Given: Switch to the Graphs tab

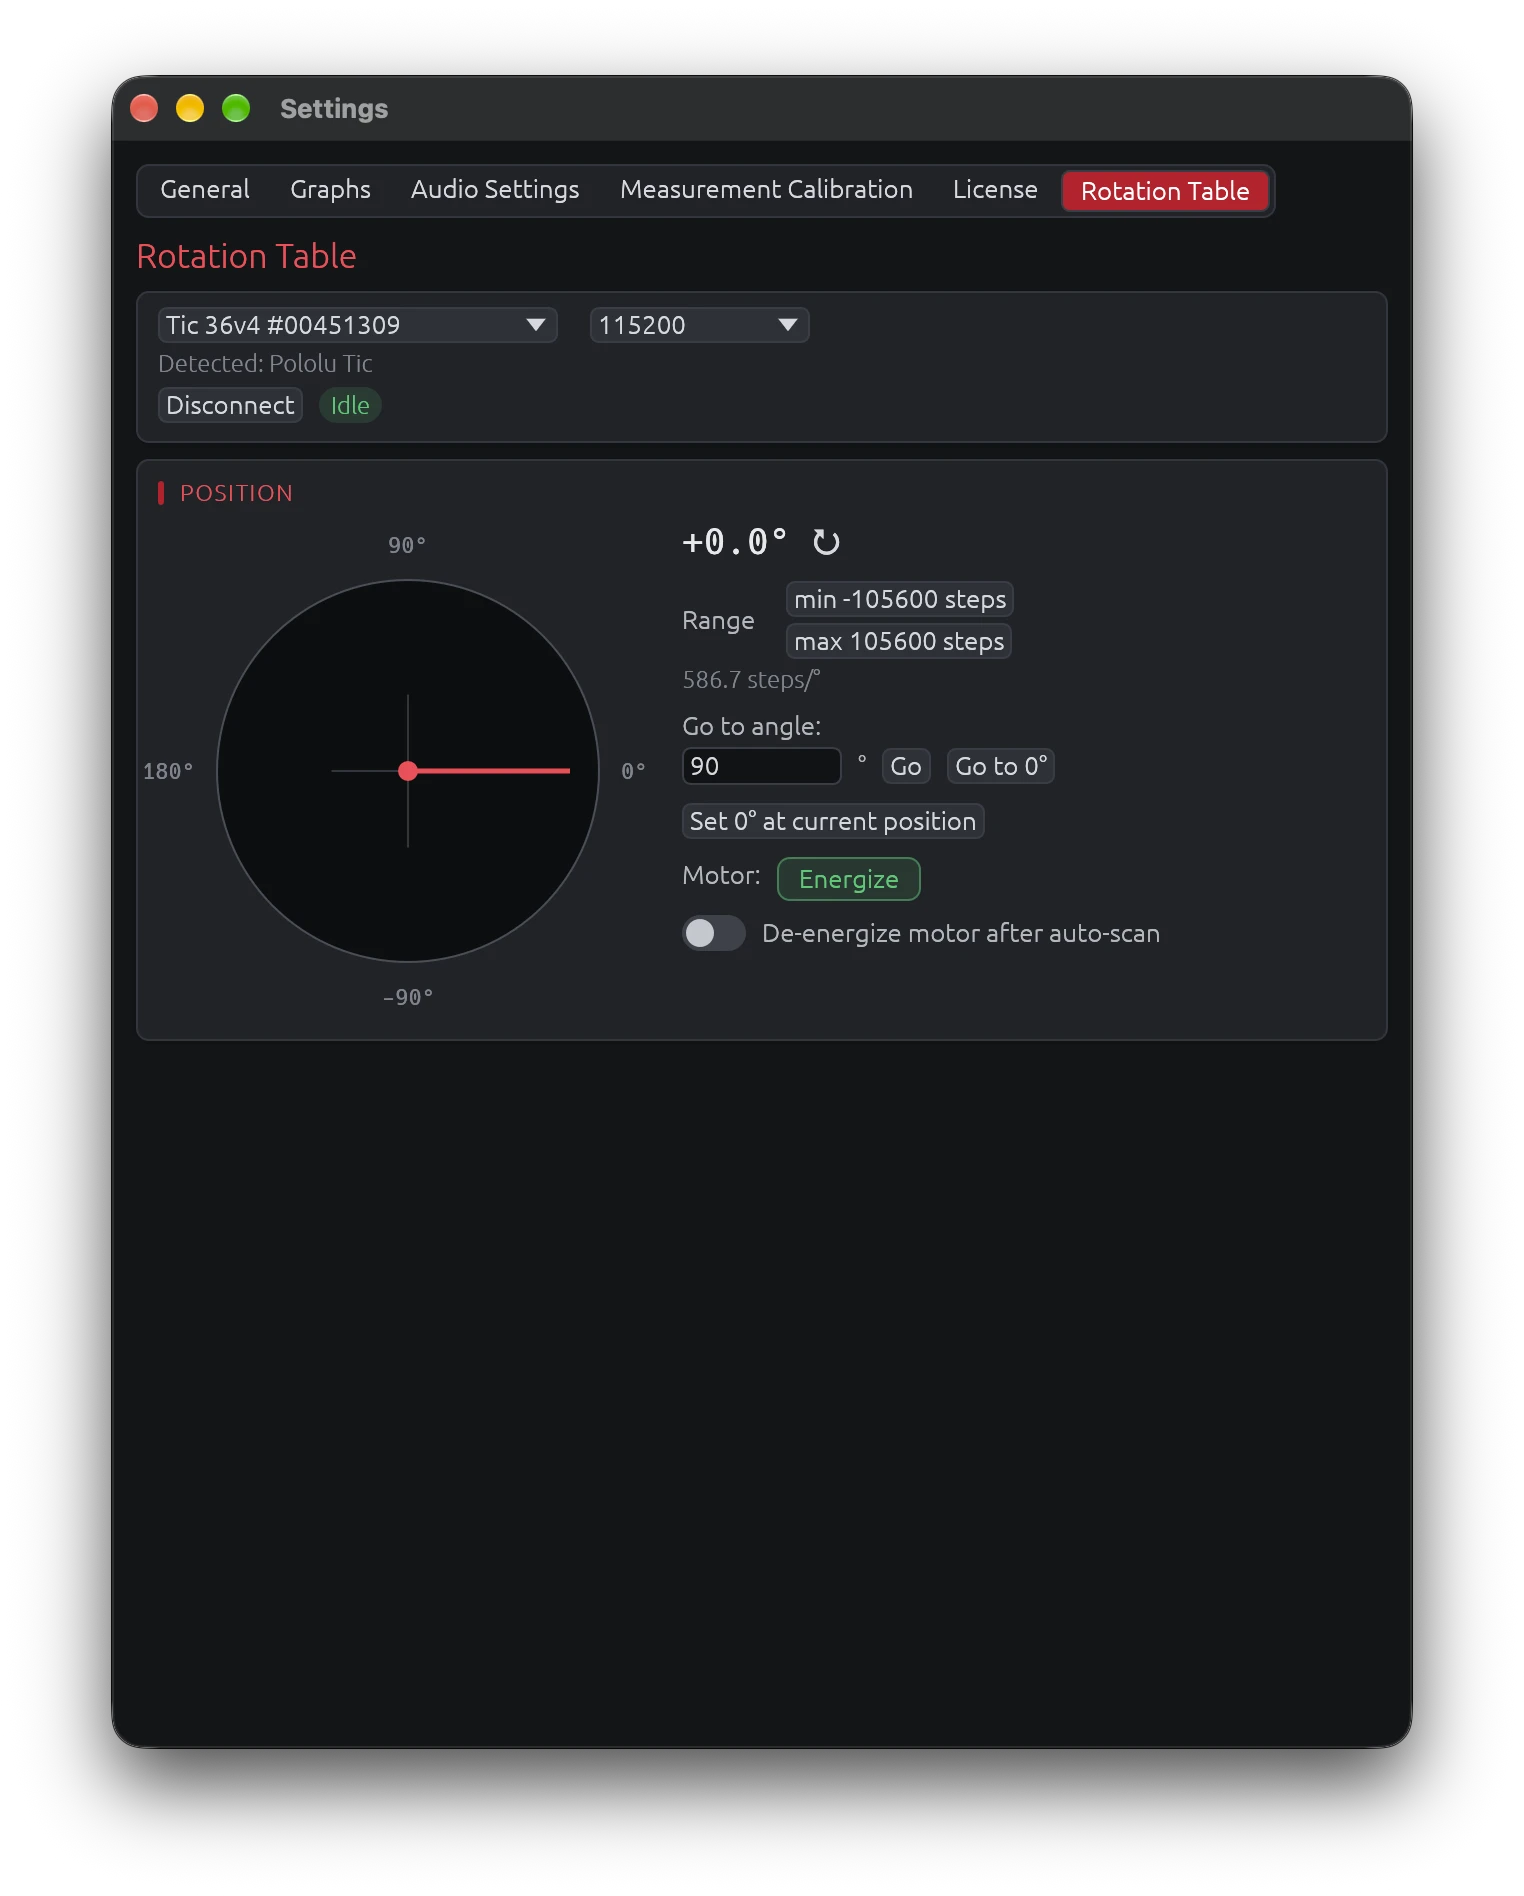Looking at the screenshot, I should 330,190.
